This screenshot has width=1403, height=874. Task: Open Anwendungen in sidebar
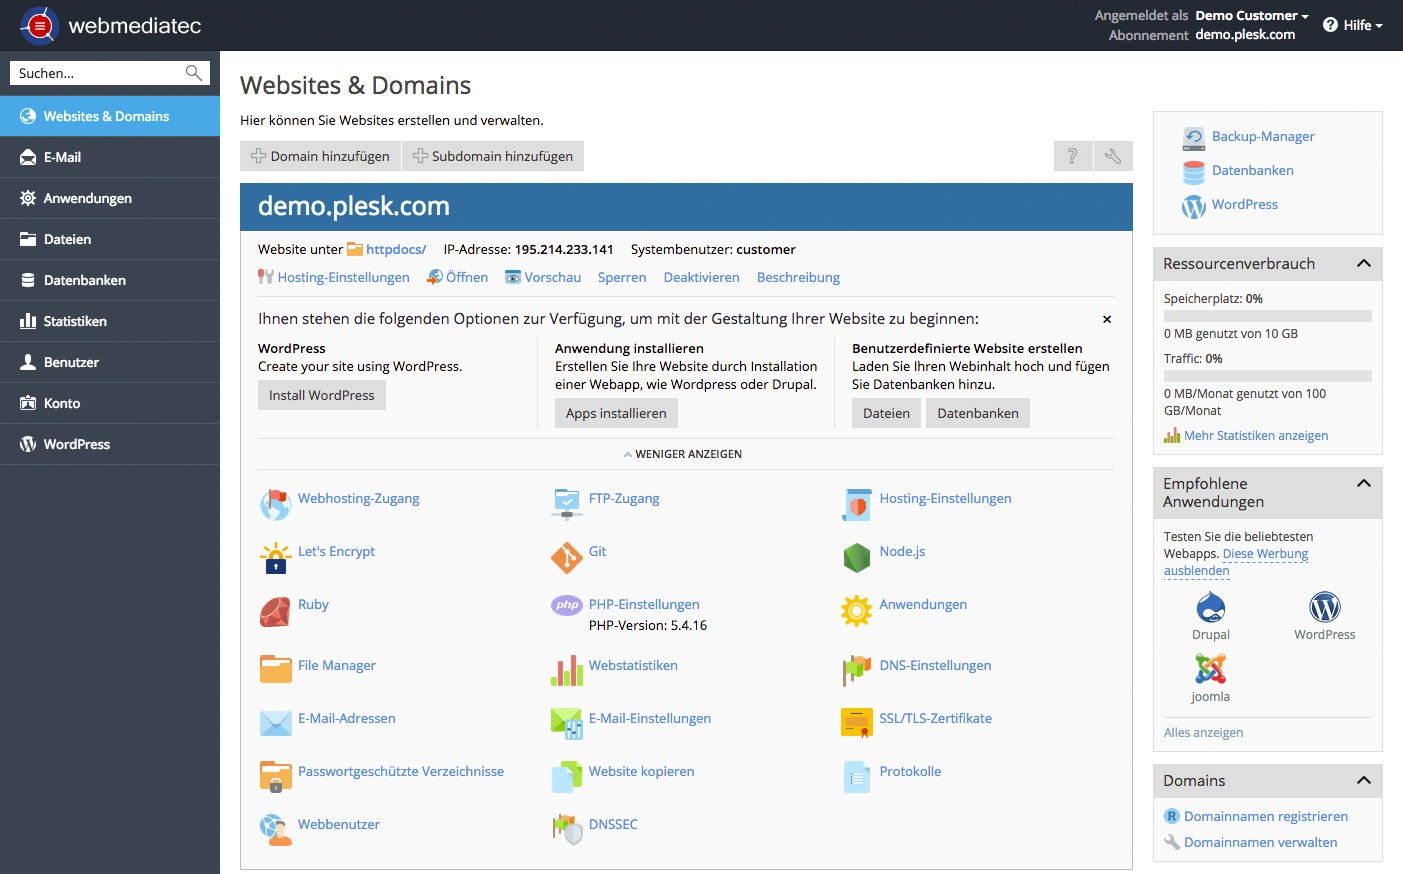(110, 198)
